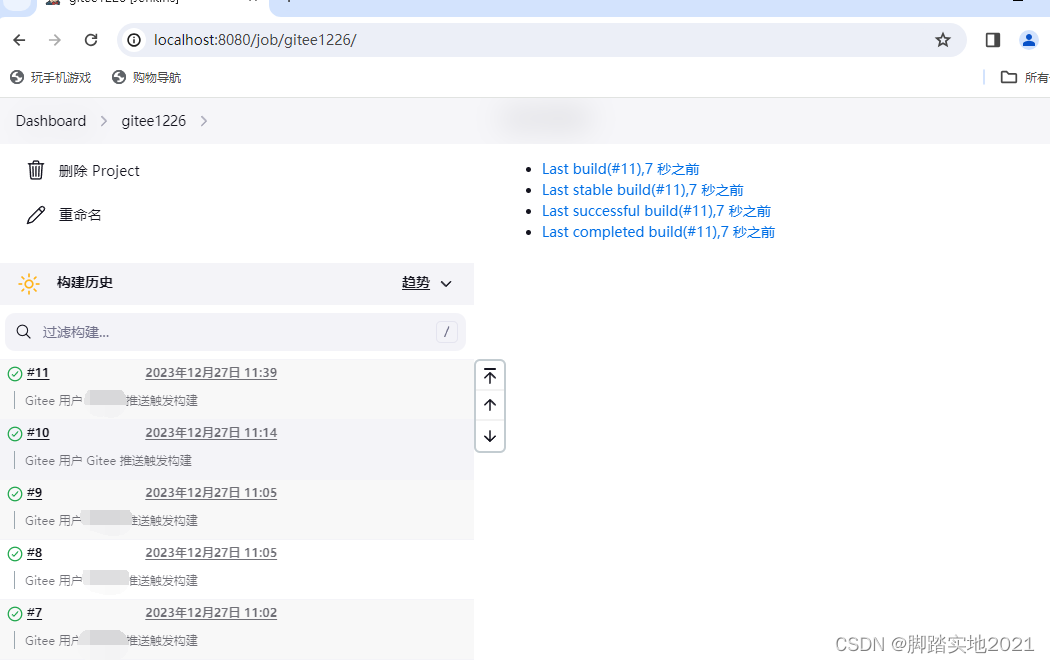Open build #8
The image size is (1050, 663).
point(34,553)
